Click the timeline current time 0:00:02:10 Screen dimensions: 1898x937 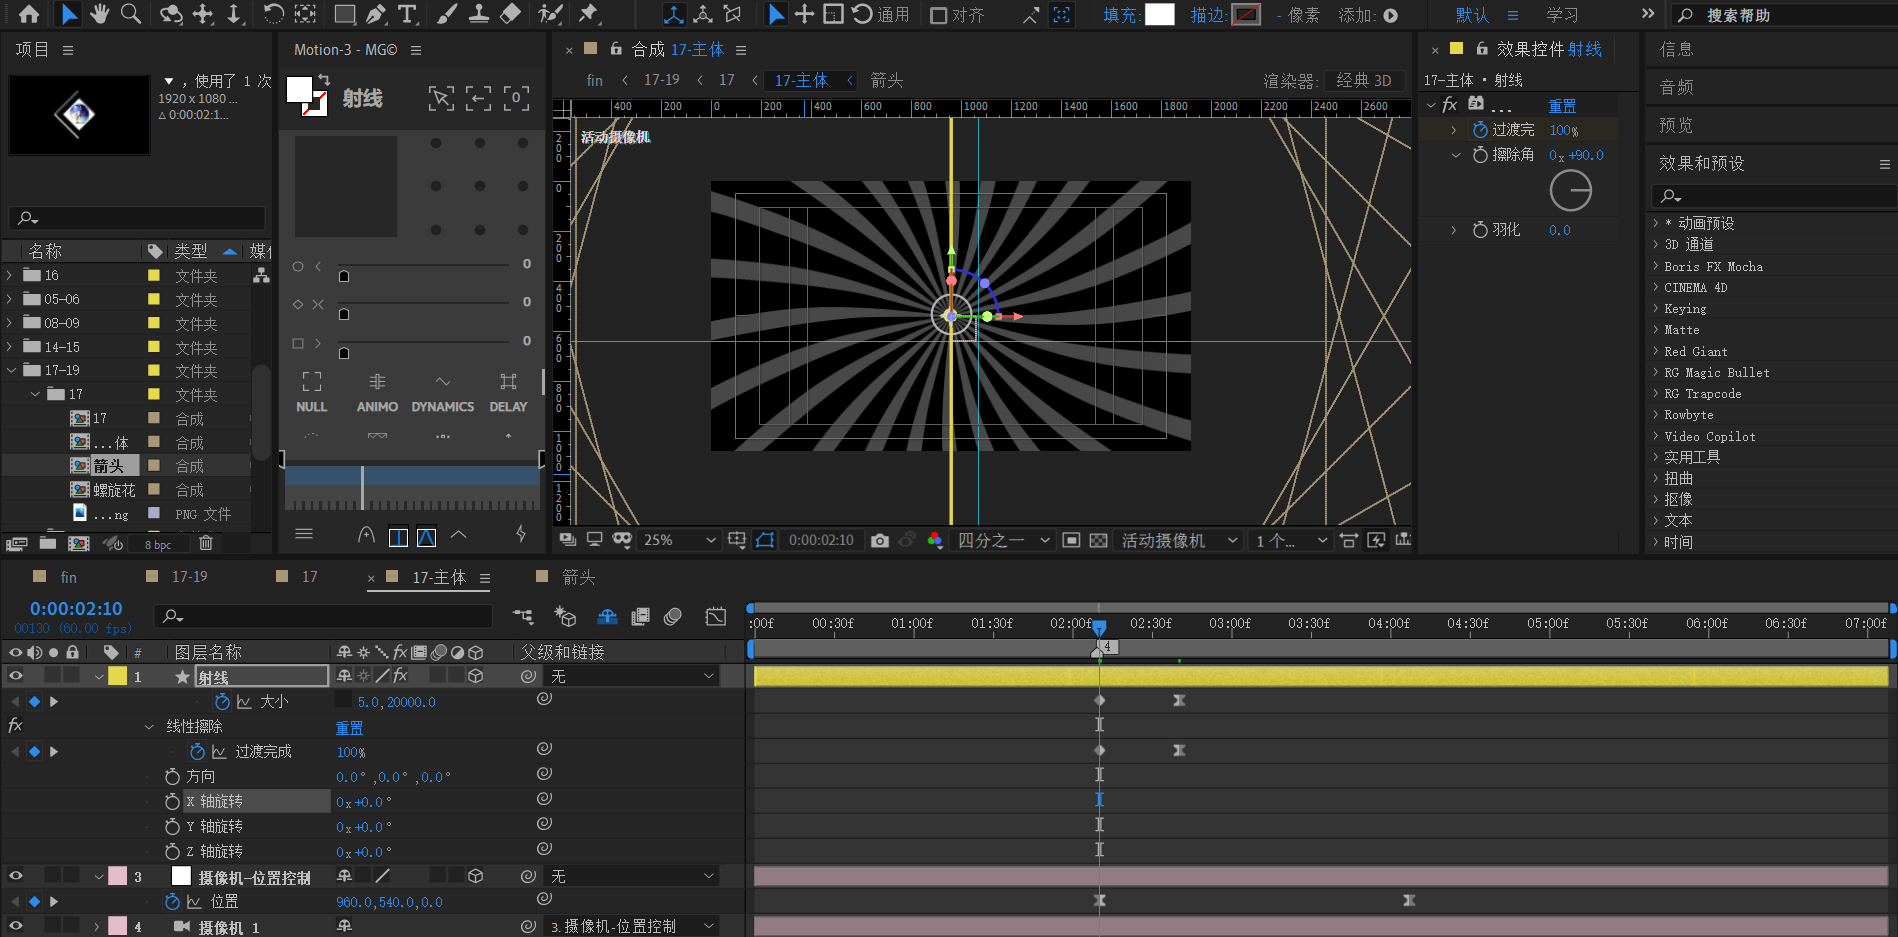click(x=76, y=609)
